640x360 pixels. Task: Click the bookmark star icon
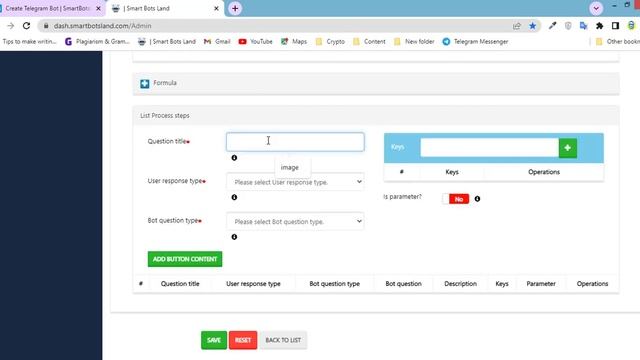[x=533, y=26]
